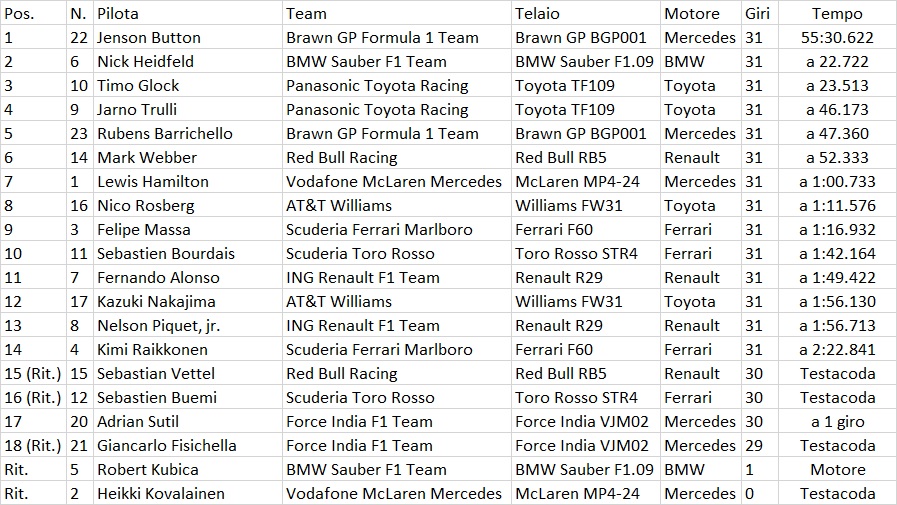The height and width of the screenshot is (505, 897).
Task: Click the Toyota TF109 cell for Timo Glock
Action: (585, 85)
